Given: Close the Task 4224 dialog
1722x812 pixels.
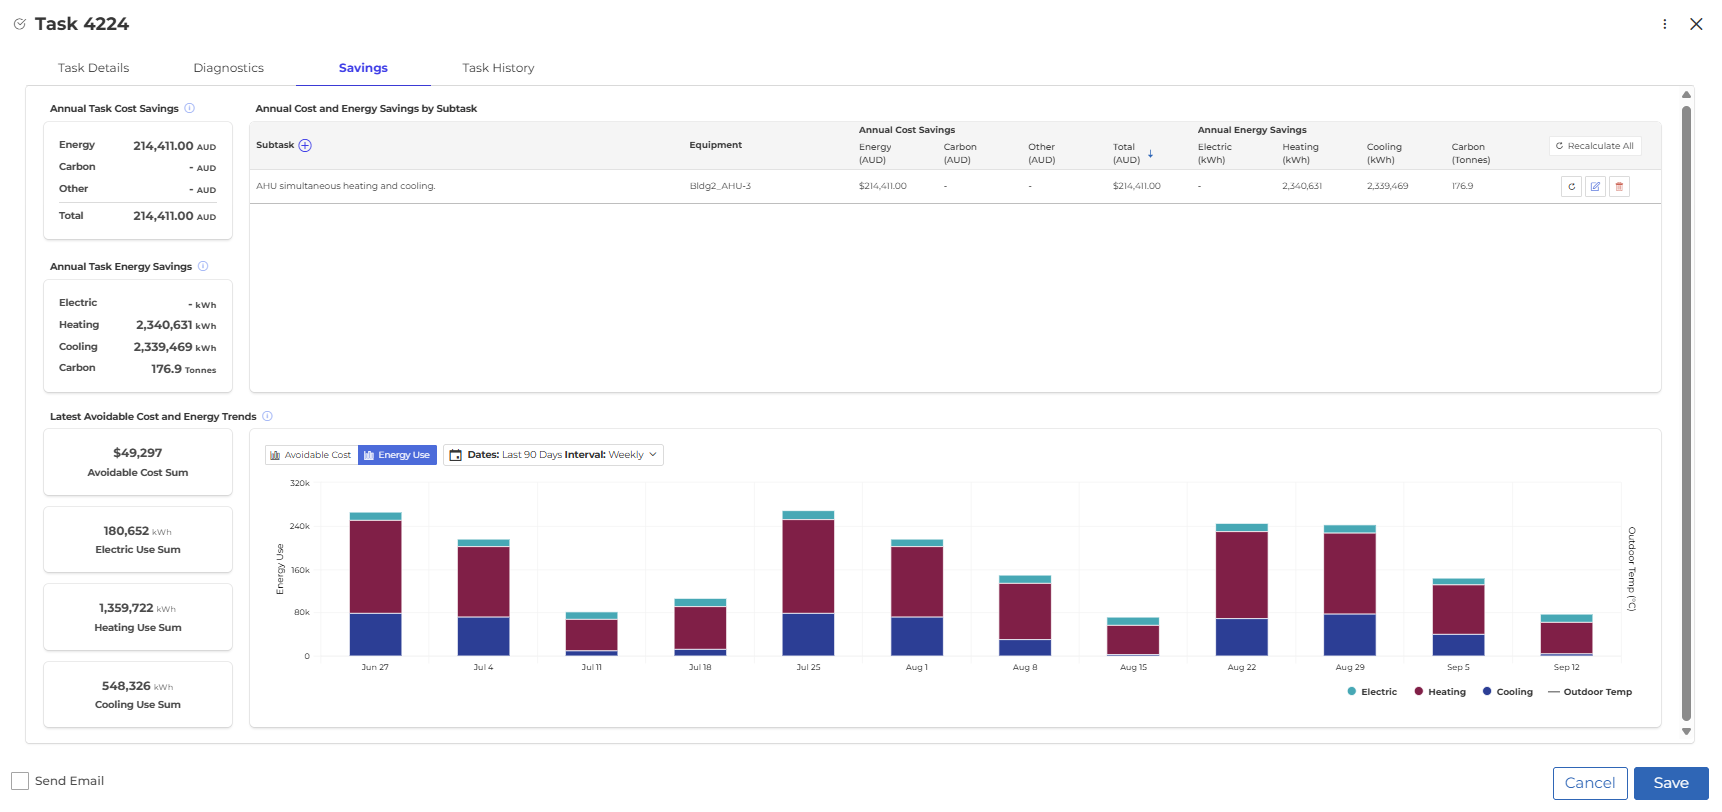Looking at the screenshot, I should (1696, 24).
